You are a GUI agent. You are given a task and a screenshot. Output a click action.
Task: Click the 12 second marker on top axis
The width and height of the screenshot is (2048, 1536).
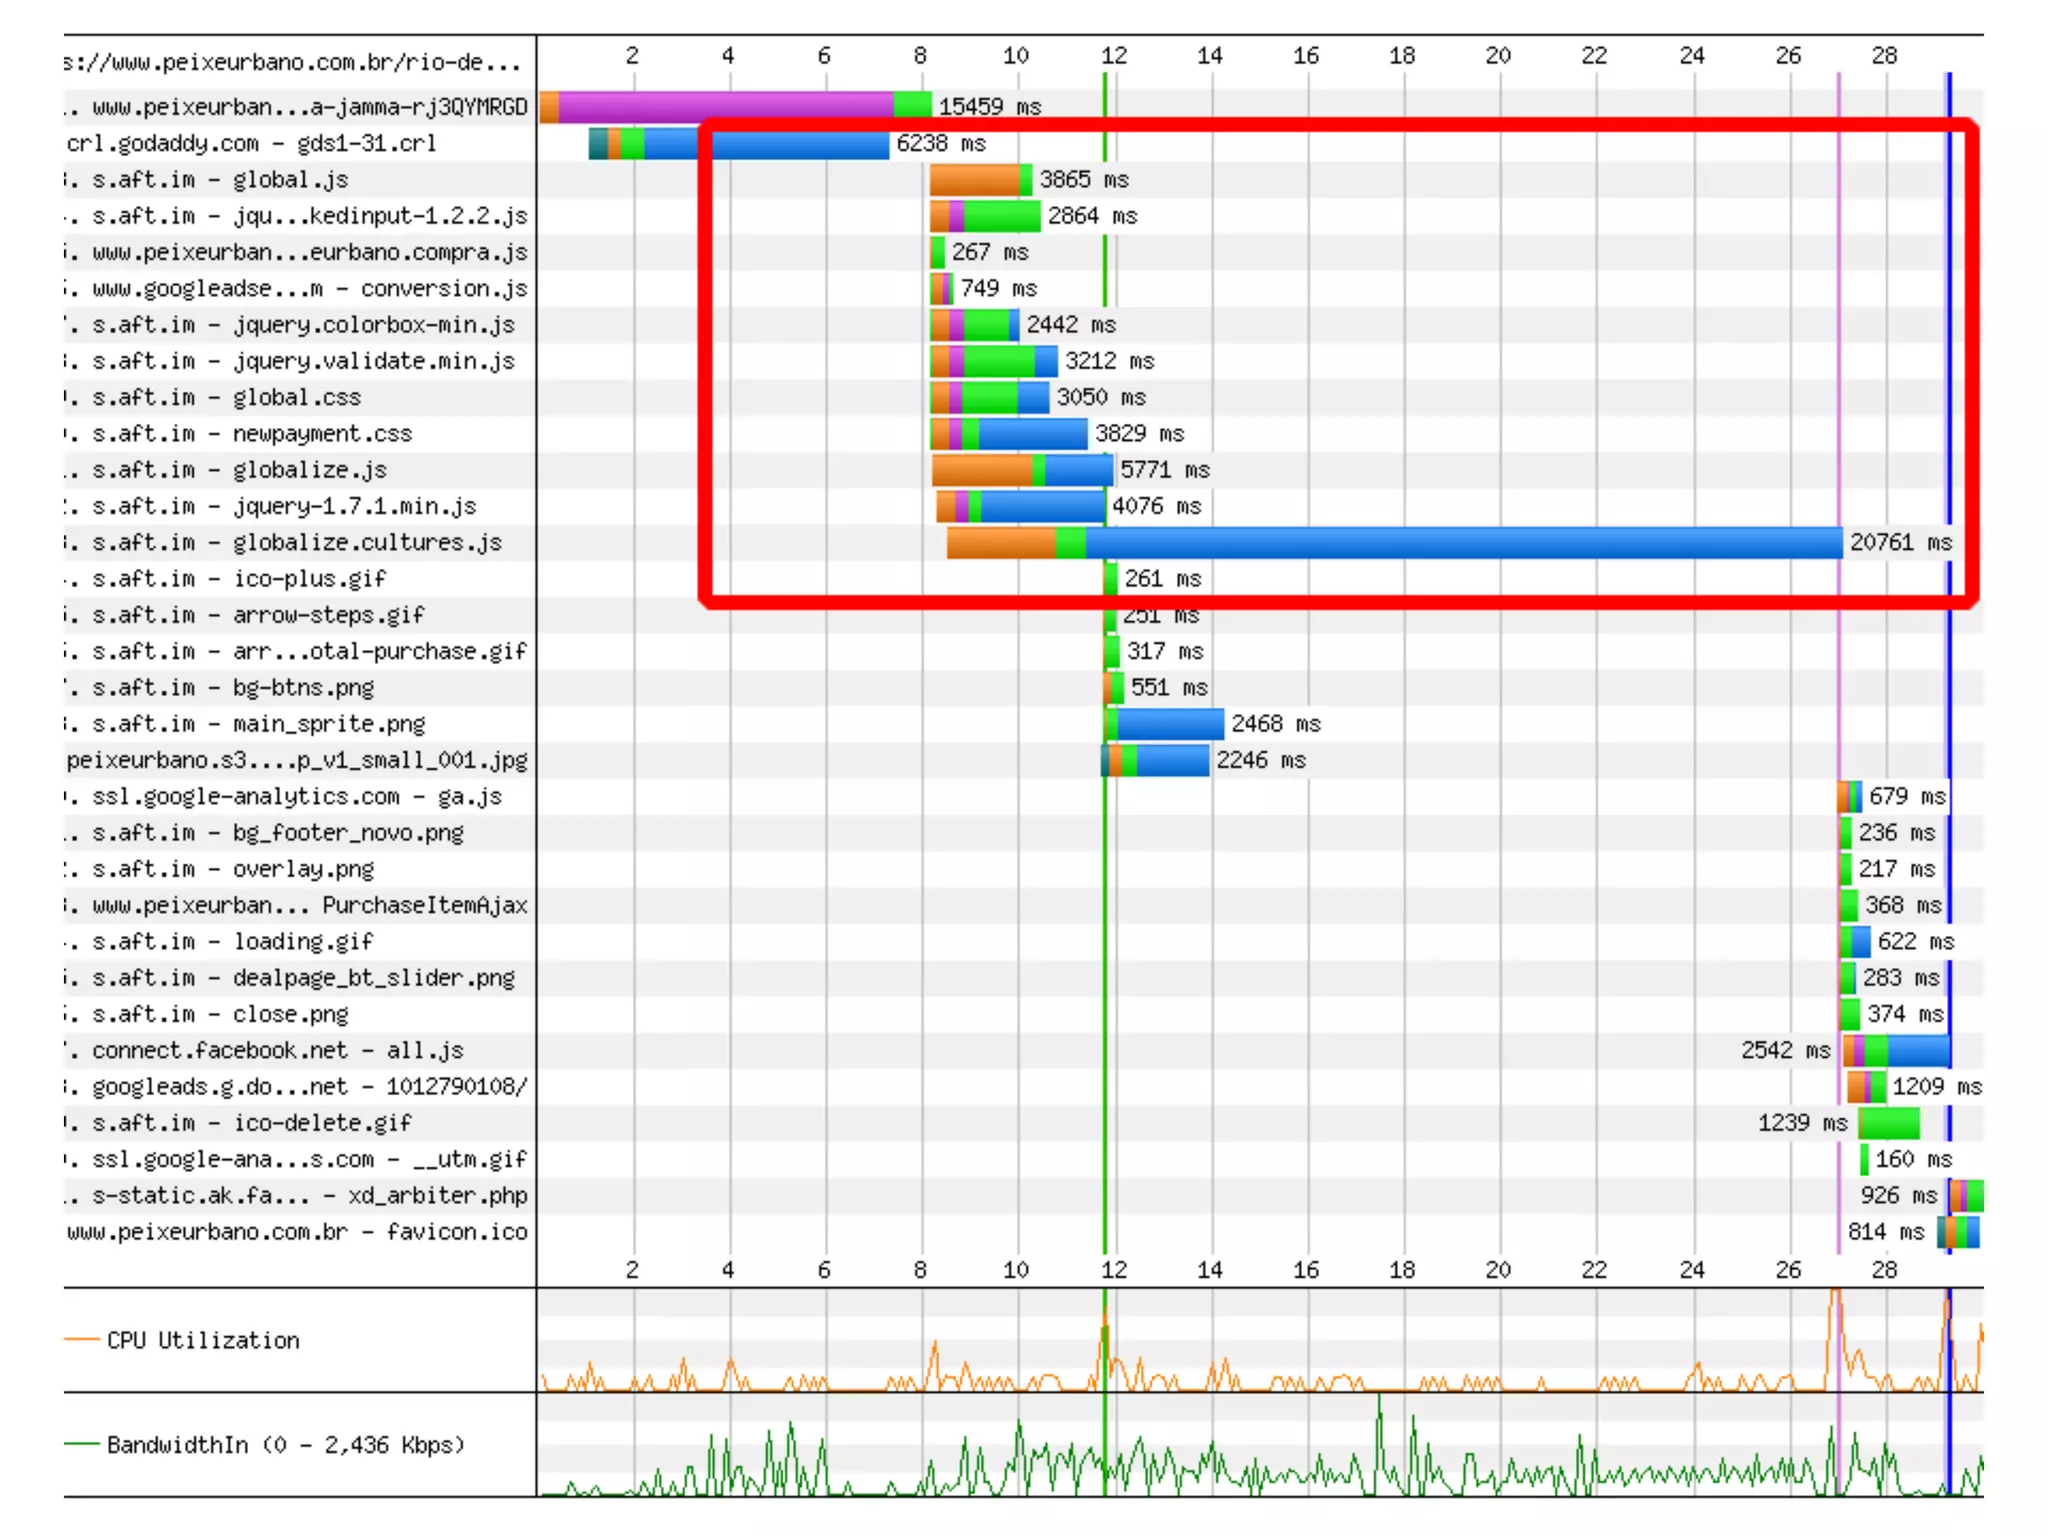pyautogui.click(x=1113, y=56)
